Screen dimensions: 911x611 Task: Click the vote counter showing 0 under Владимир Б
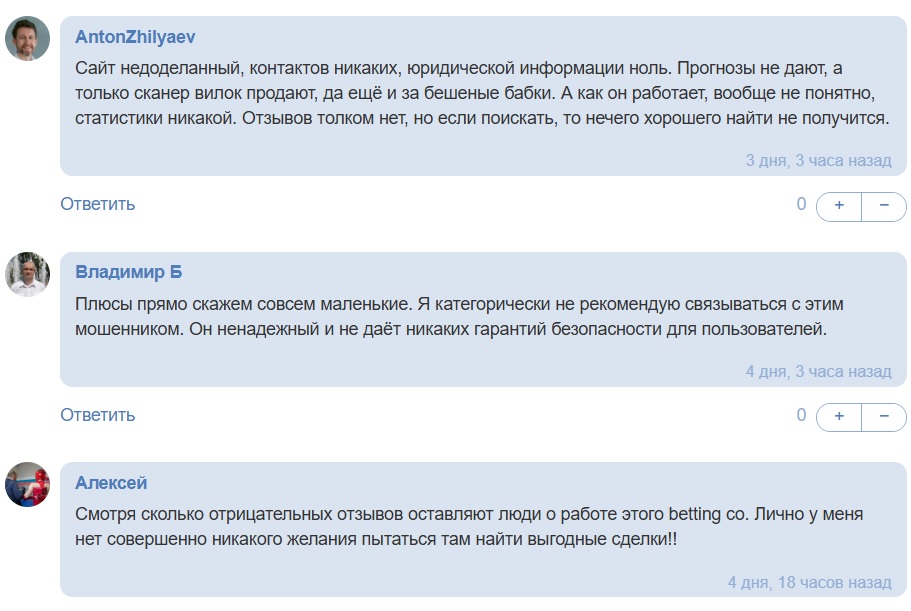[800, 414]
